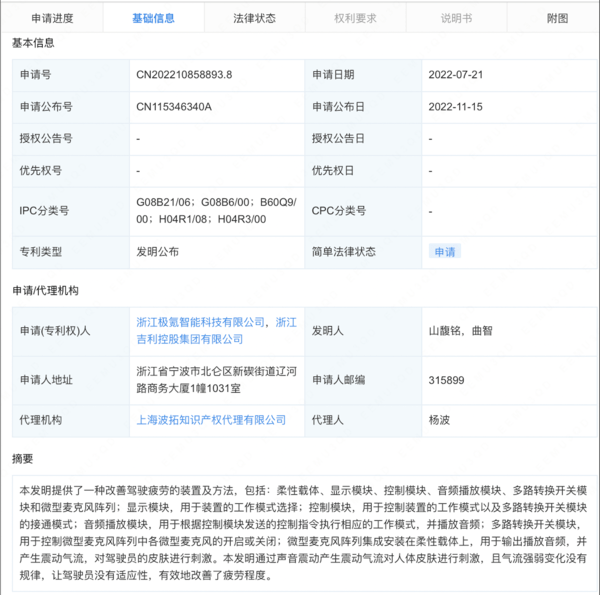Select publication number CN115346340A

pyautogui.click(x=174, y=107)
